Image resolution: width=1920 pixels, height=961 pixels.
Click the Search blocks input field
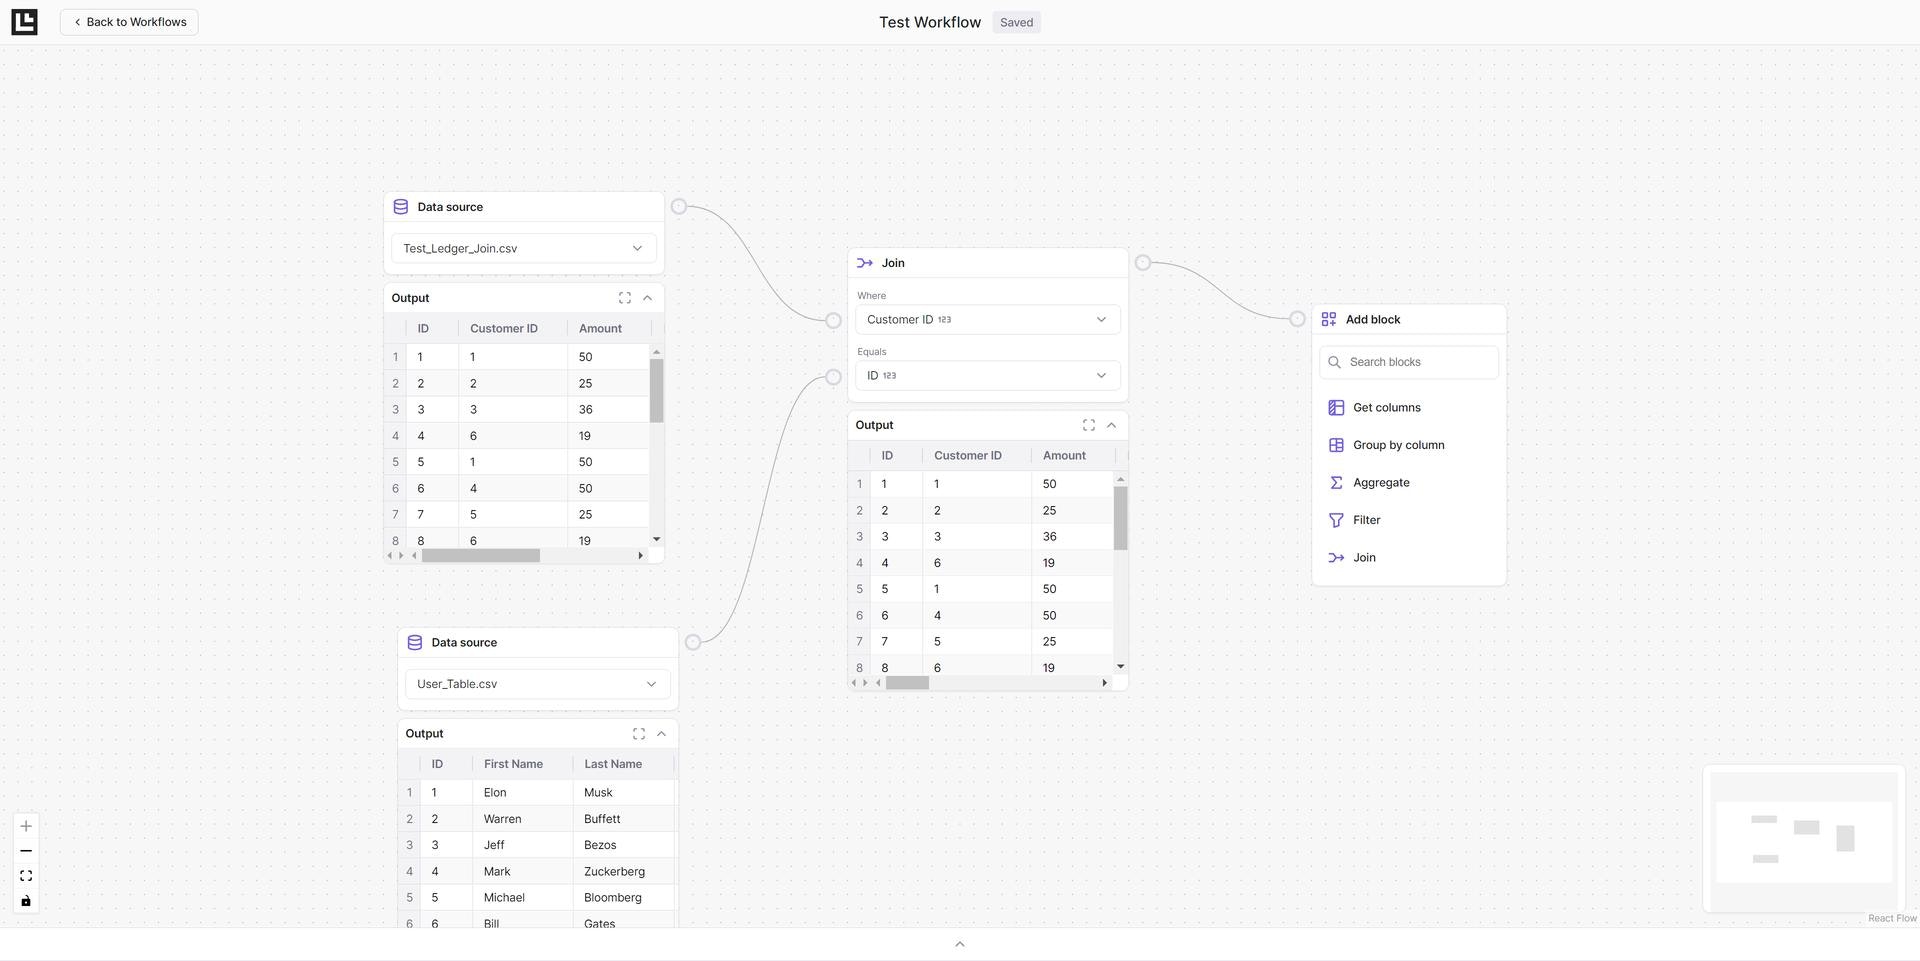pos(1418,362)
